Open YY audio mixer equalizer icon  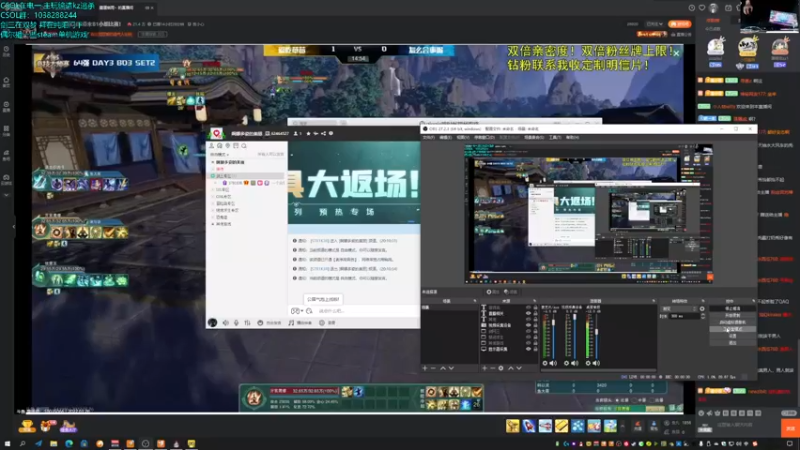pyautogui.click(x=247, y=322)
